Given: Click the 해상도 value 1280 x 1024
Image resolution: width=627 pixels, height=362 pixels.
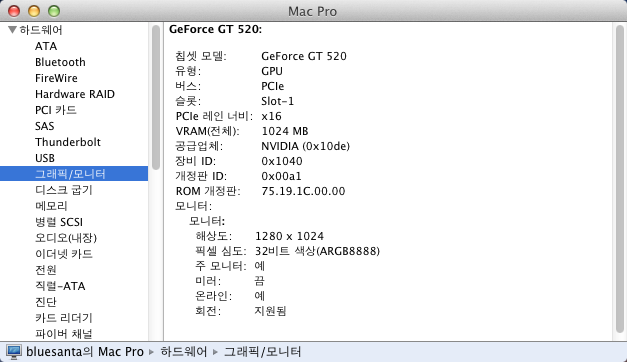Looking at the screenshot, I should pyautogui.click(x=290, y=236).
